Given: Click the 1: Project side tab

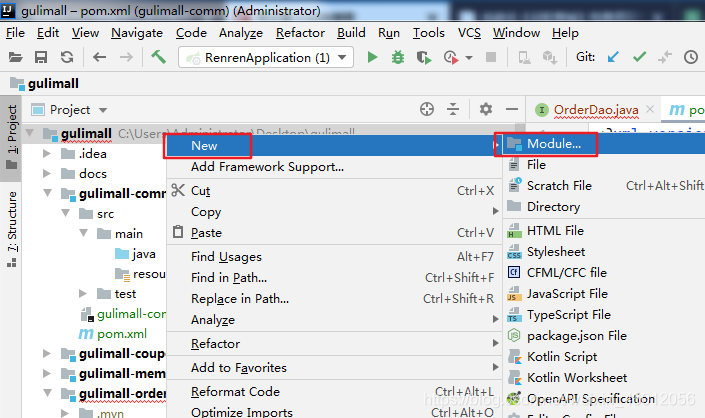Looking at the screenshot, I should 11,137.
